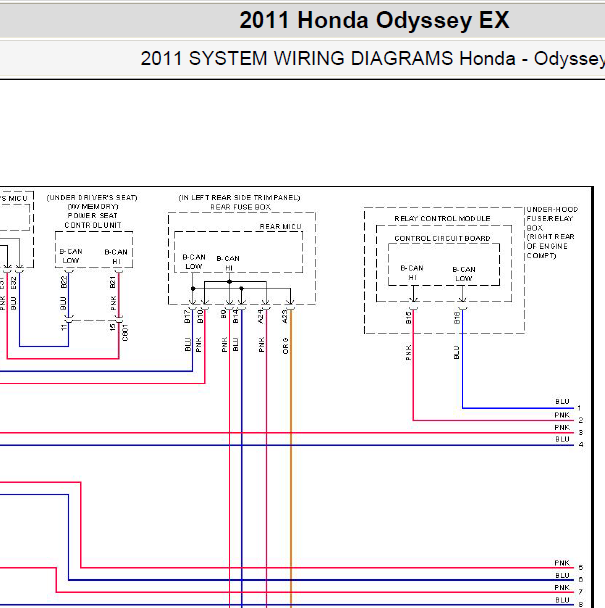The image size is (605, 608).
Task: Select the "(W/ MEMORY)" note
Action: [93, 207]
